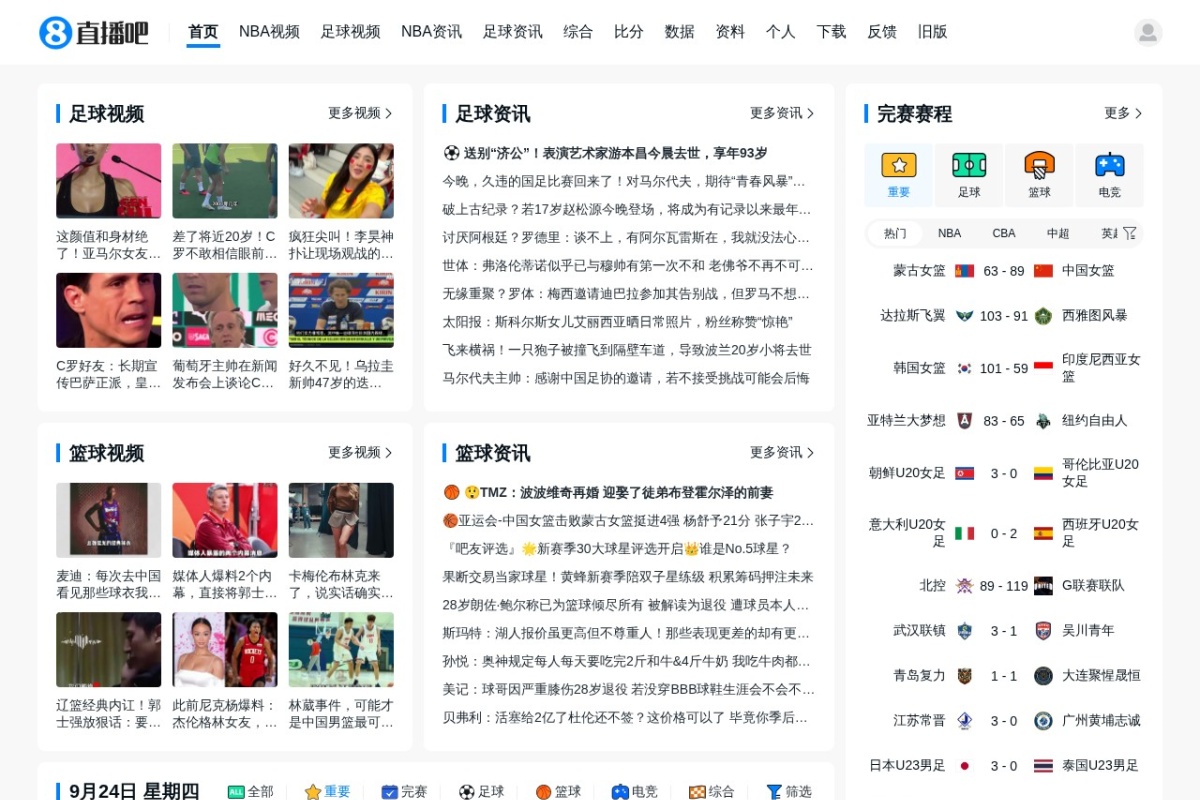Filter schedule by 全部 icon

pos(236,792)
